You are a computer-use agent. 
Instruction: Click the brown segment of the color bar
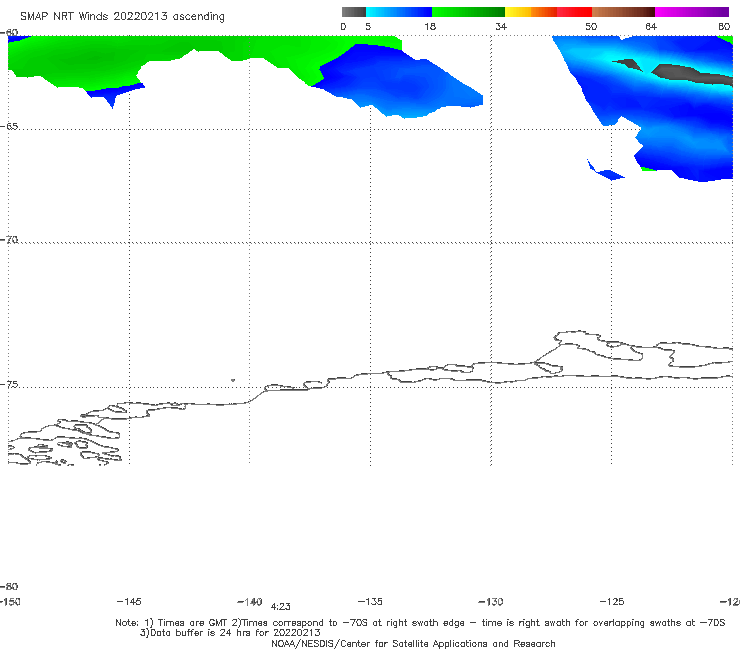(623, 12)
